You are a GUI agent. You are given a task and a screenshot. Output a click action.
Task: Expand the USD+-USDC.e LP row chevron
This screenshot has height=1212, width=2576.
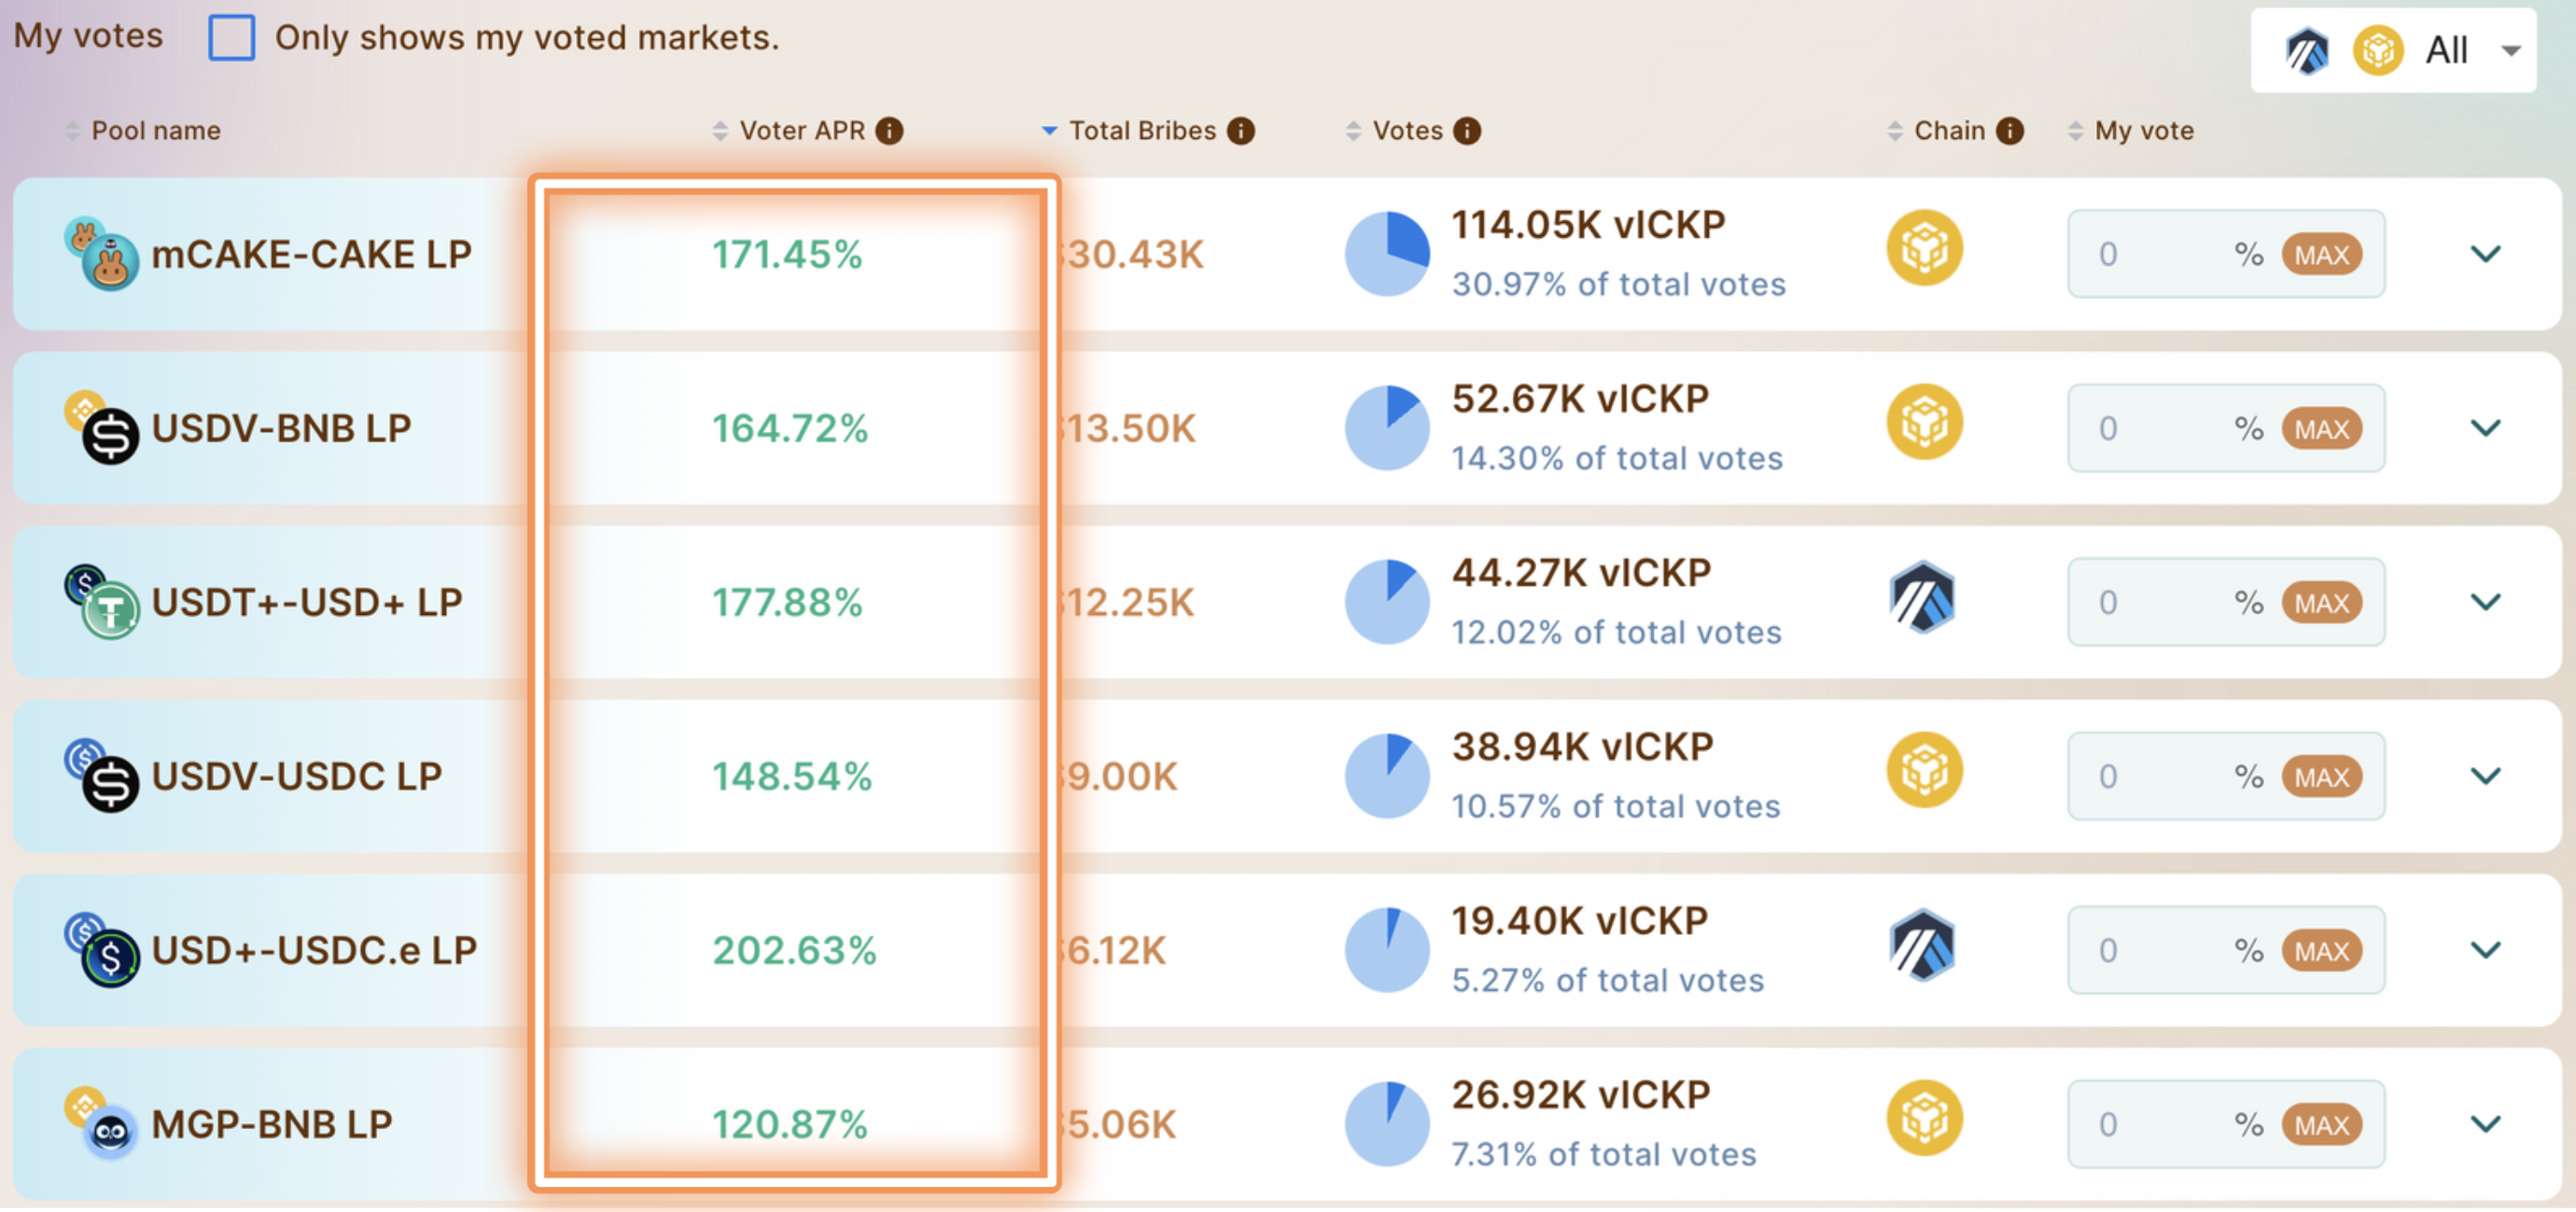(2485, 950)
